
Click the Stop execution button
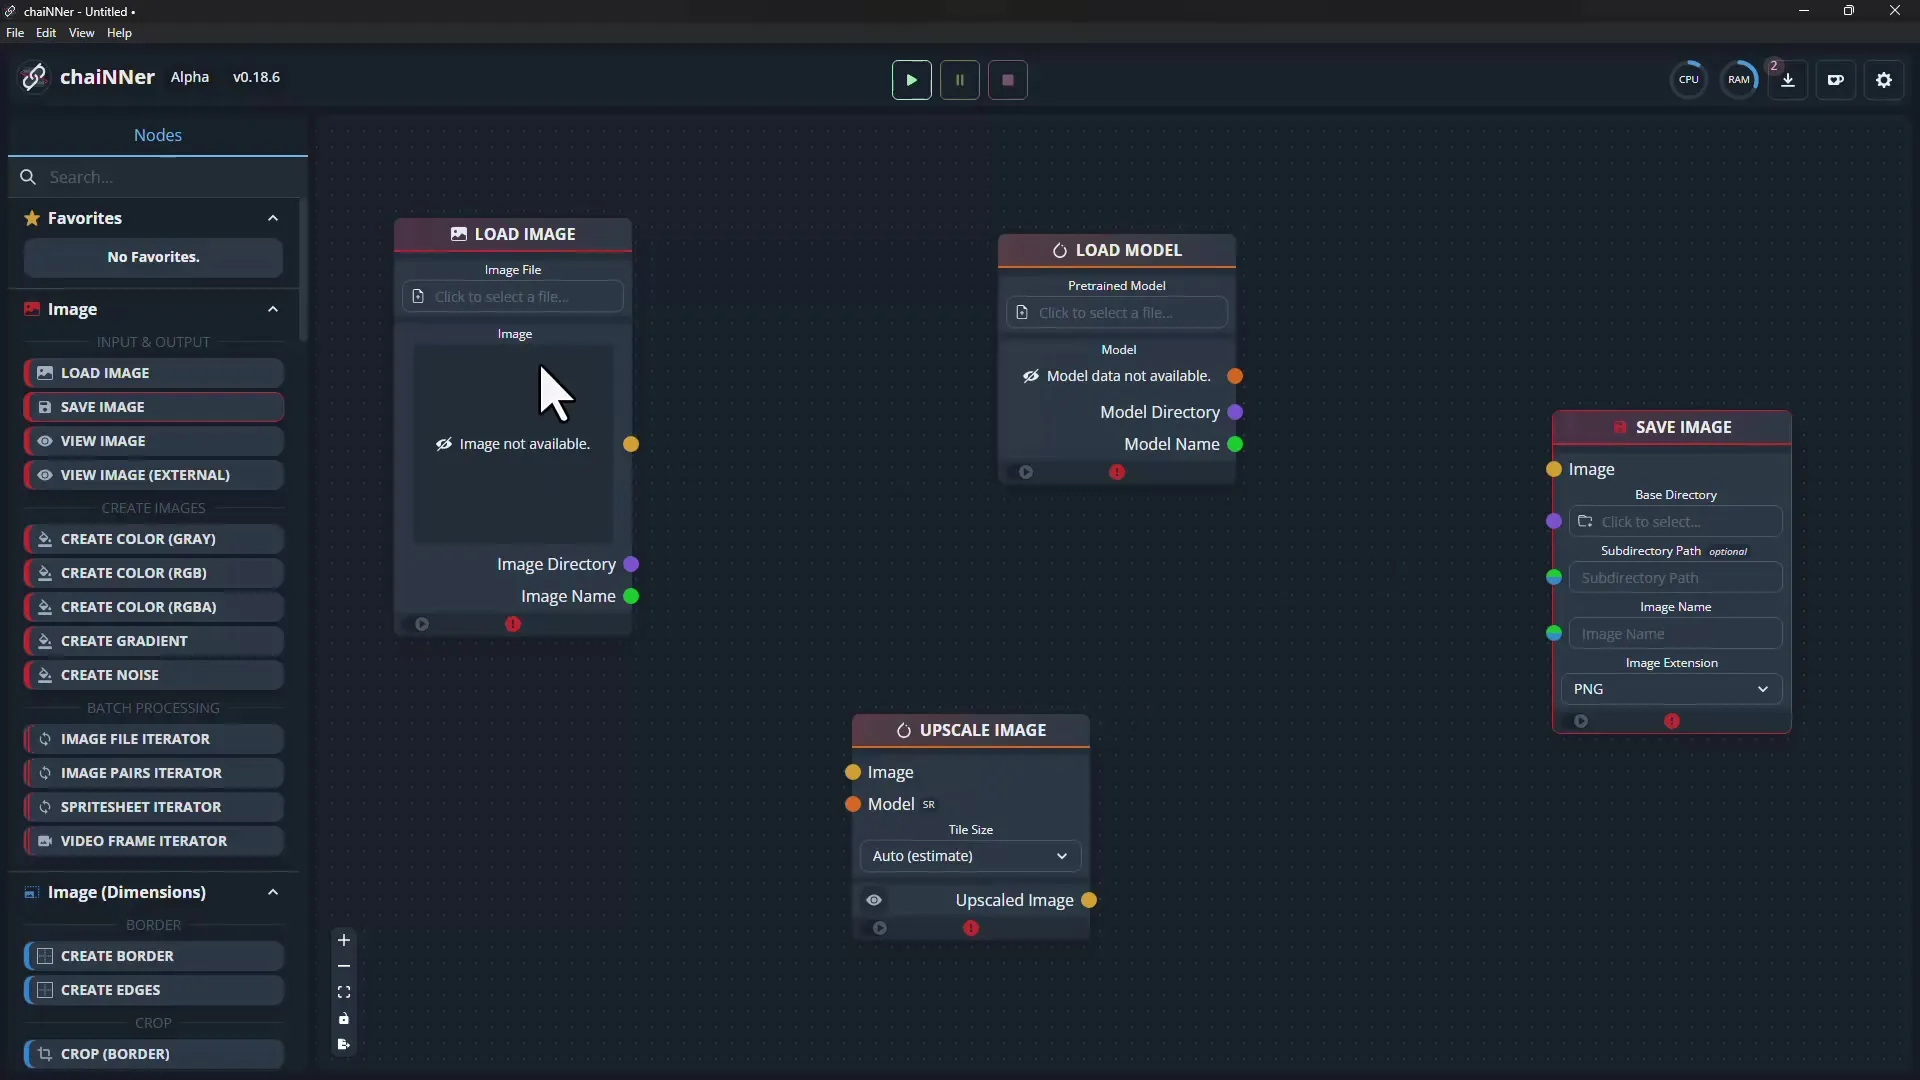click(1007, 80)
